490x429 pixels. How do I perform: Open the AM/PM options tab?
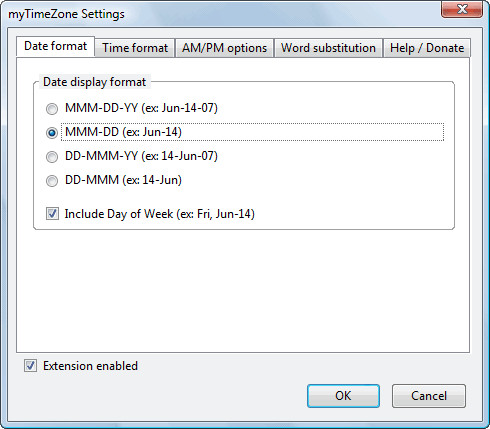224,48
